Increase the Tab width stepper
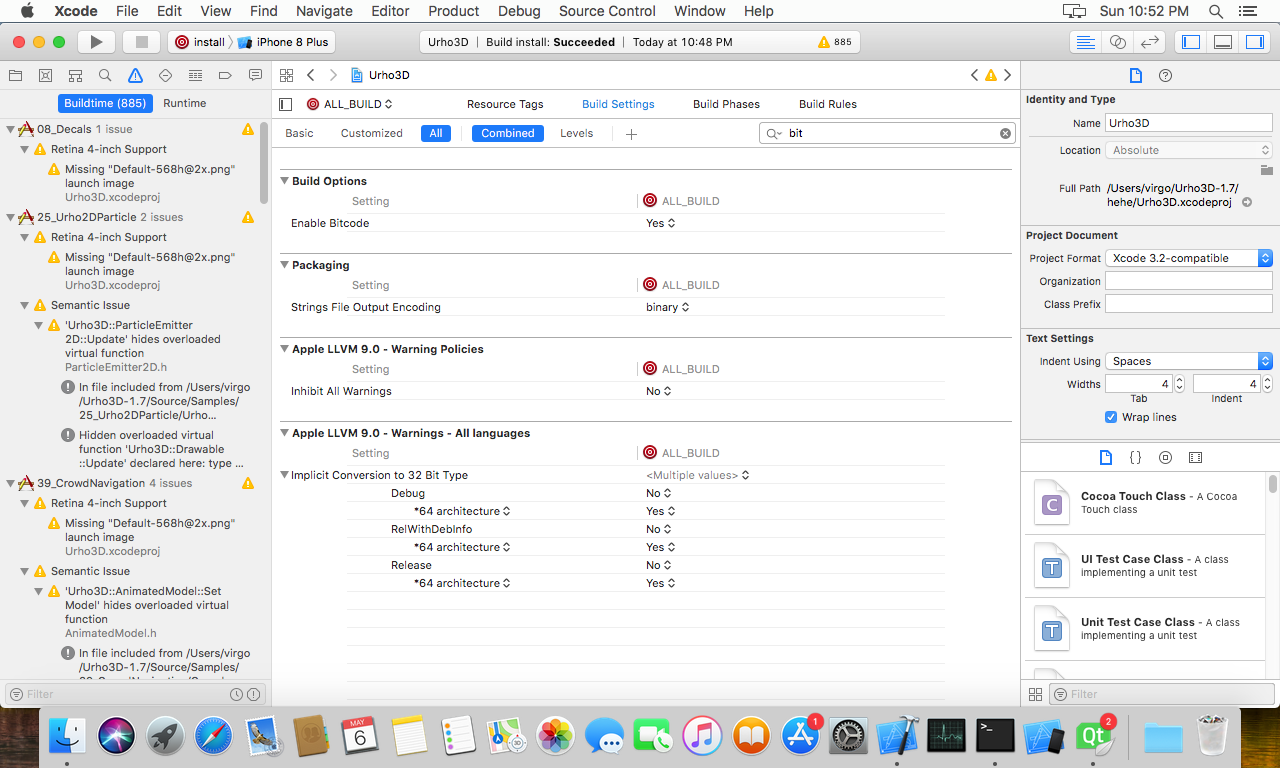 click(1179, 379)
